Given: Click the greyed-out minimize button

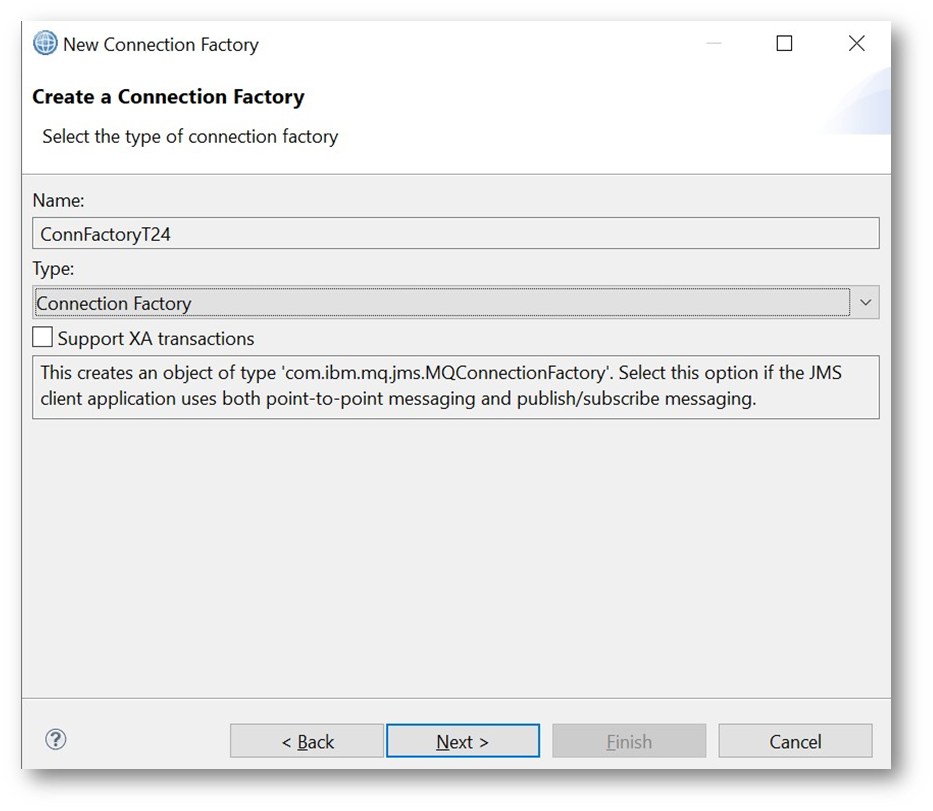Looking at the screenshot, I should click(712, 44).
